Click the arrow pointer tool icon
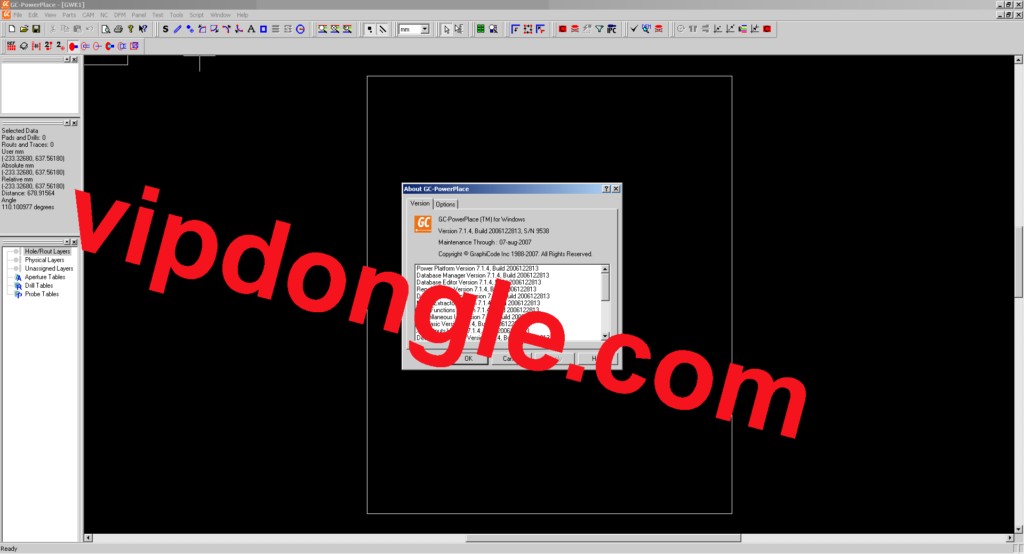Viewport: 1024px width, 554px height. click(x=445, y=30)
